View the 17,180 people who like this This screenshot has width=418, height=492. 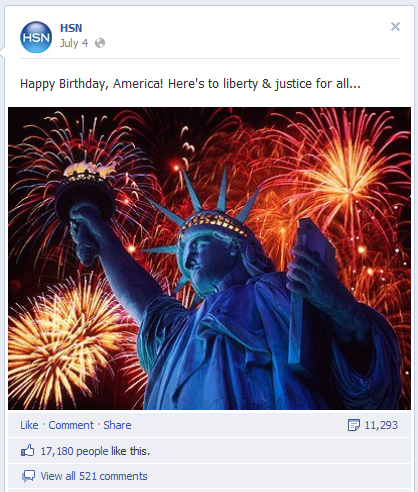click(x=95, y=451)
